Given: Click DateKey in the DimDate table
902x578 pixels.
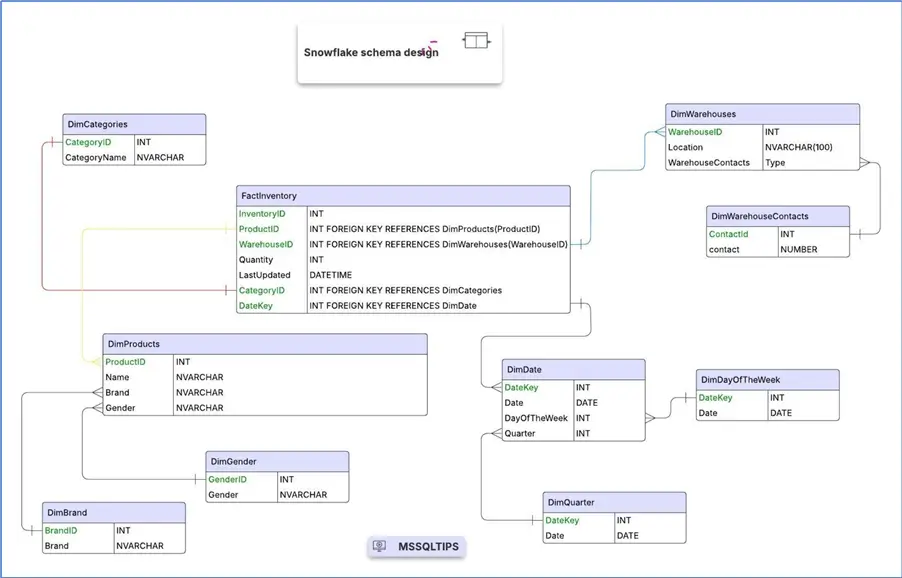Looking at the screenshot, I should [521, 388].
